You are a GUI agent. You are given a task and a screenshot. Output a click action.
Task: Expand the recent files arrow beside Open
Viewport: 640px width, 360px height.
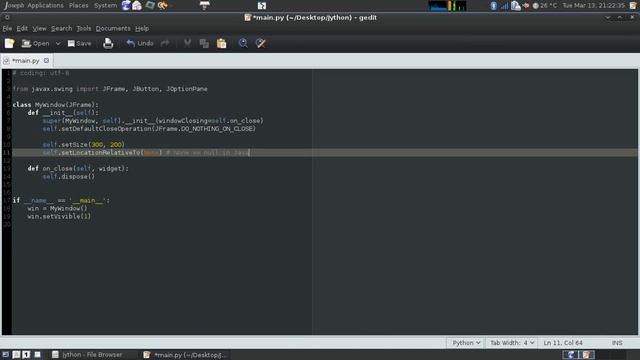click(x=58, y=43)
